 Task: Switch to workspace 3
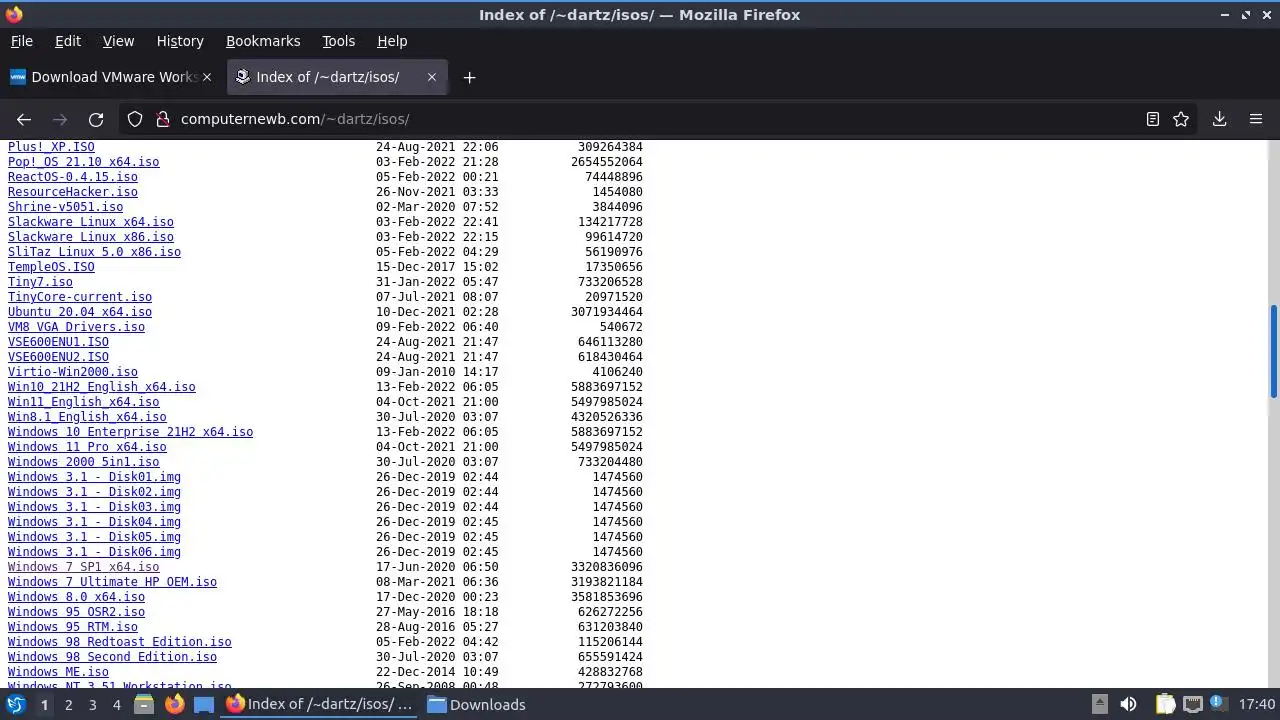pyautogui.click(x=92, y=705)
